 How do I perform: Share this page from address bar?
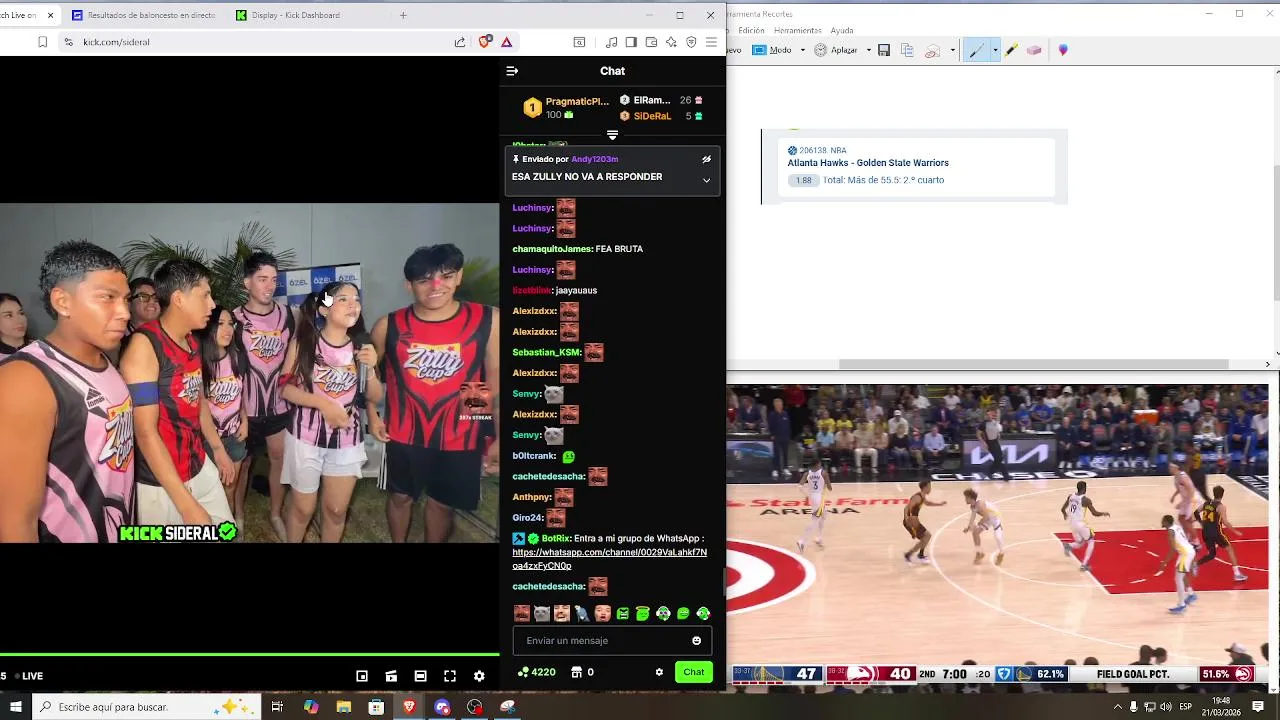tap(459, 42)
